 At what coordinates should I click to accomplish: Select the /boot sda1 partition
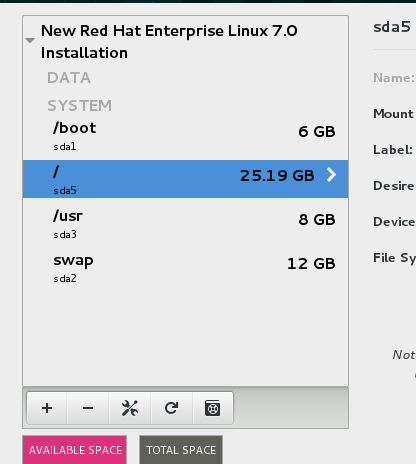tap(185, 137)
